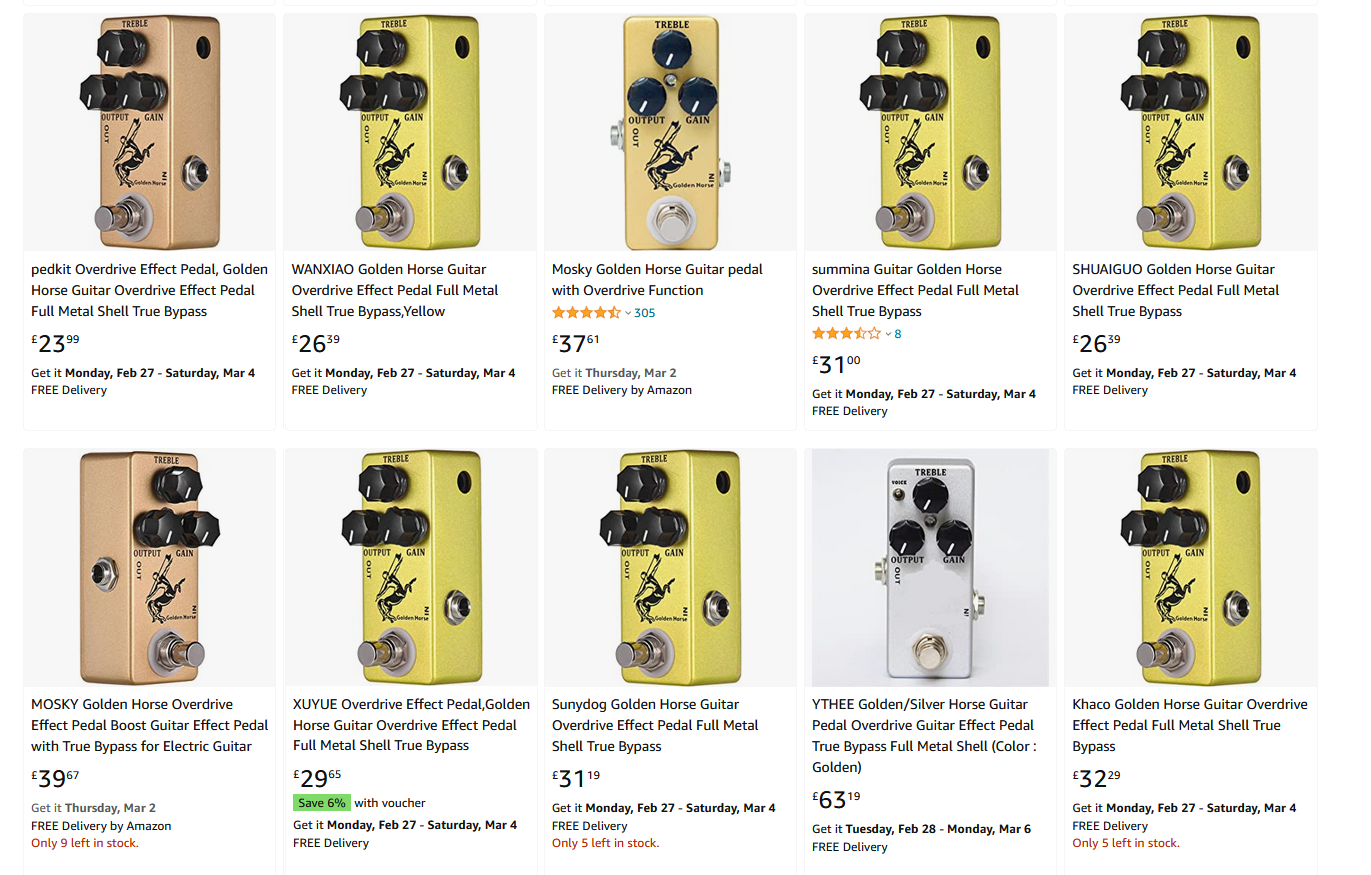
Task: Expand rating dropdown arrow beside 305 reviews
Action: click(x=628, y=314)
